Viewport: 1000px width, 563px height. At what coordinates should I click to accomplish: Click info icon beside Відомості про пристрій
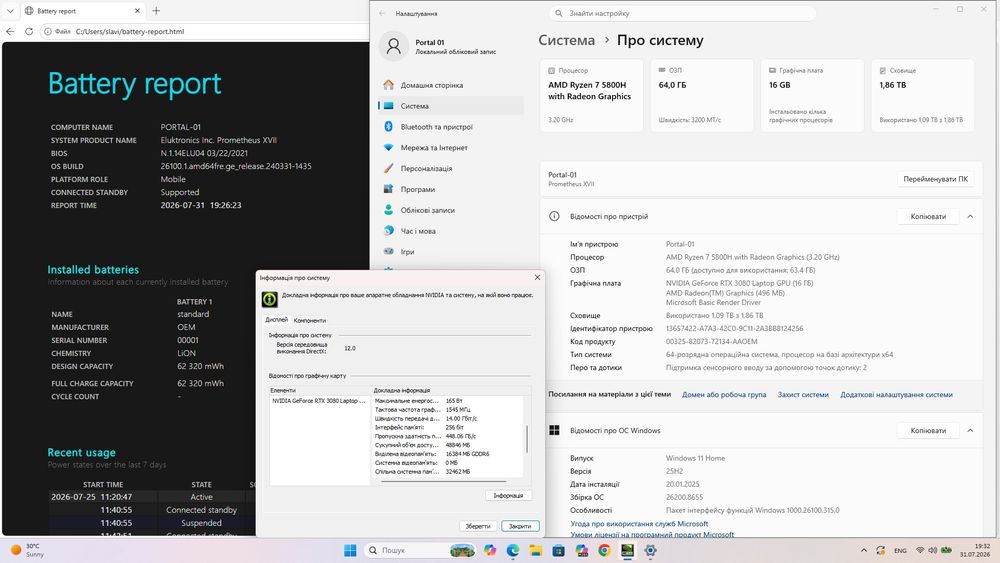tap(554, 216)
